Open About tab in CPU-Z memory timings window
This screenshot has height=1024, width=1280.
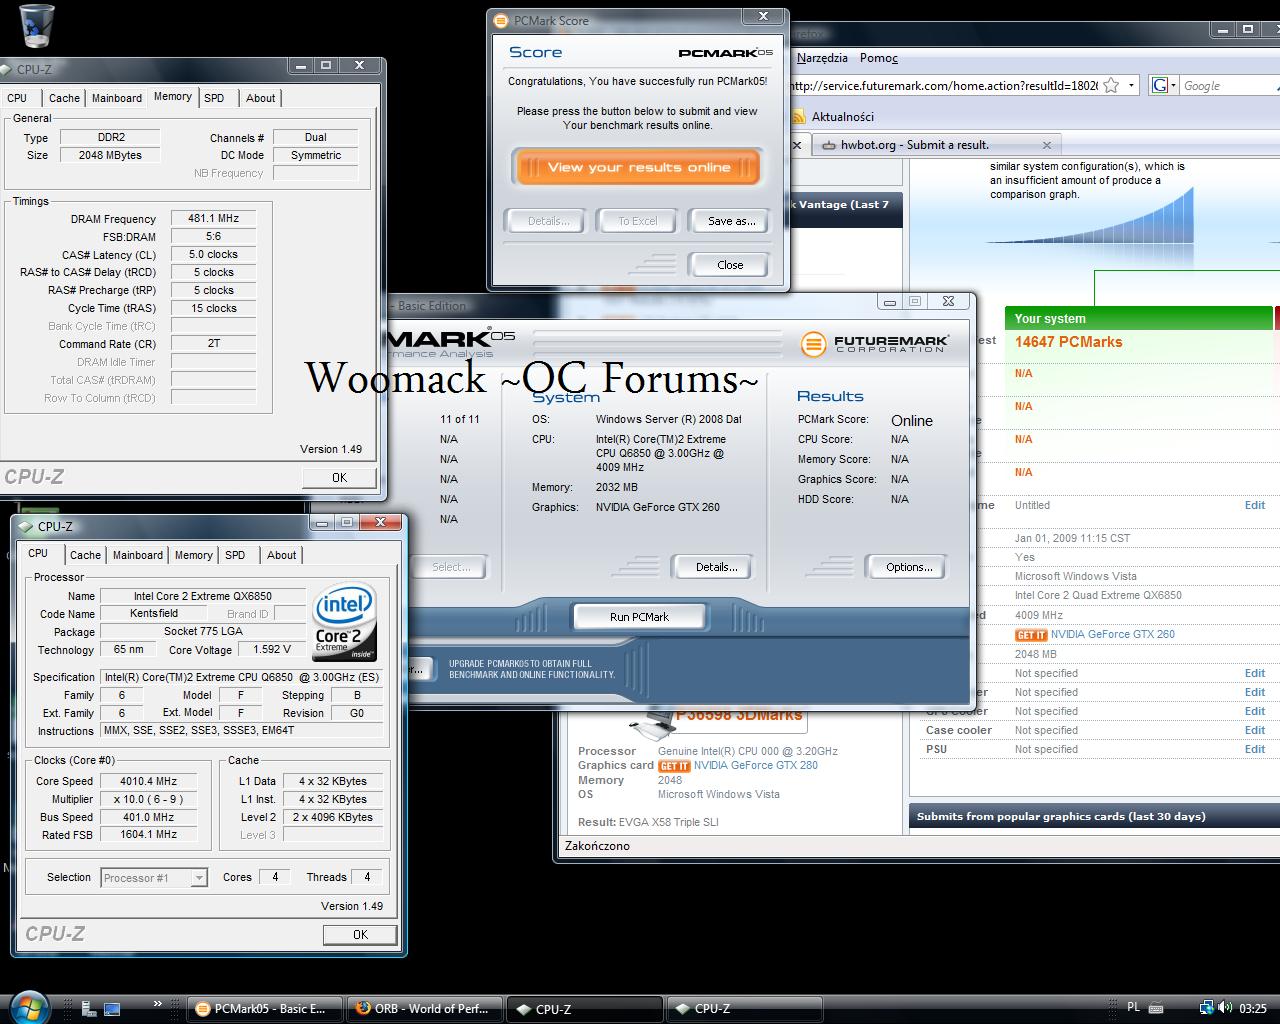coord(260,98)
